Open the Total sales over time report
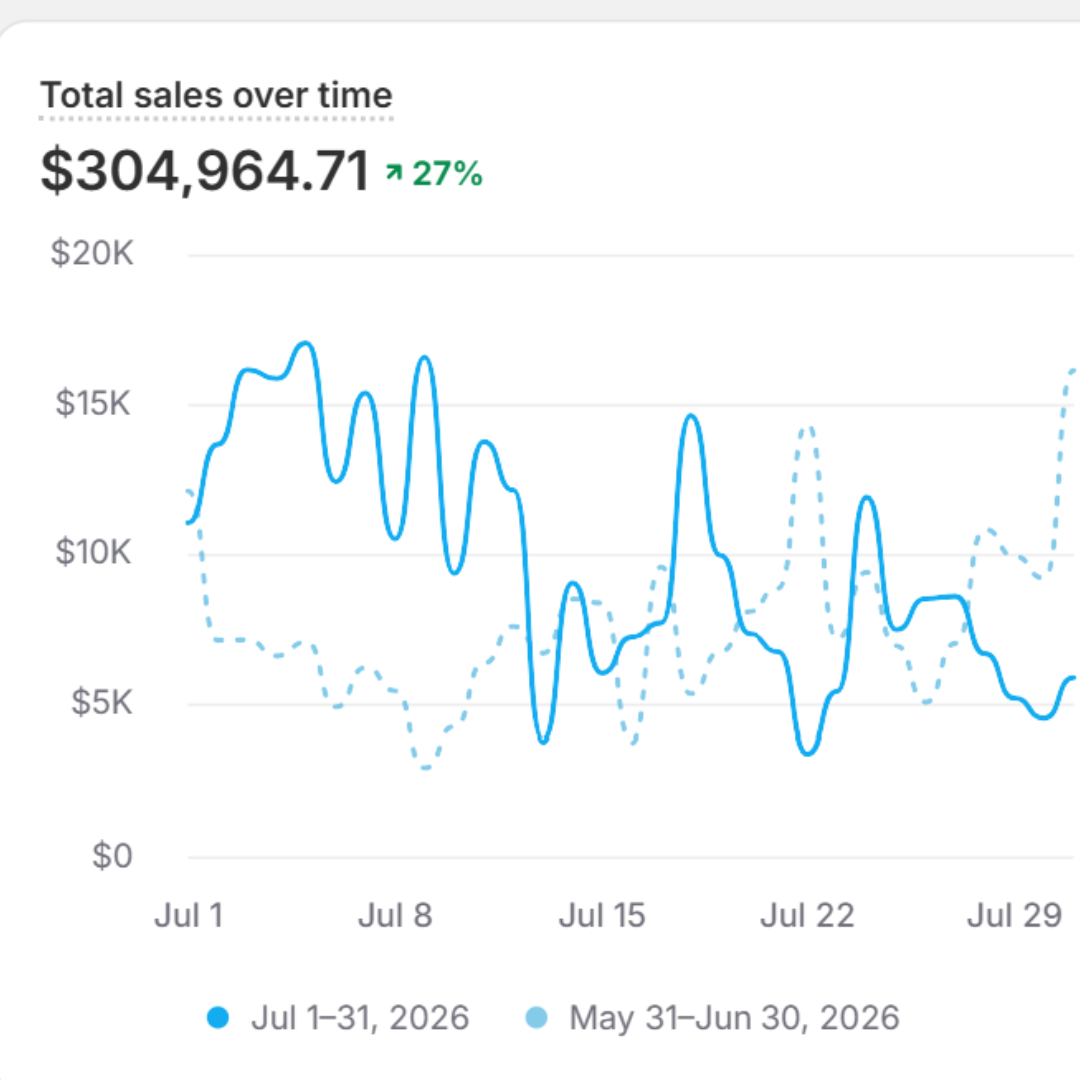 point(216,95)
